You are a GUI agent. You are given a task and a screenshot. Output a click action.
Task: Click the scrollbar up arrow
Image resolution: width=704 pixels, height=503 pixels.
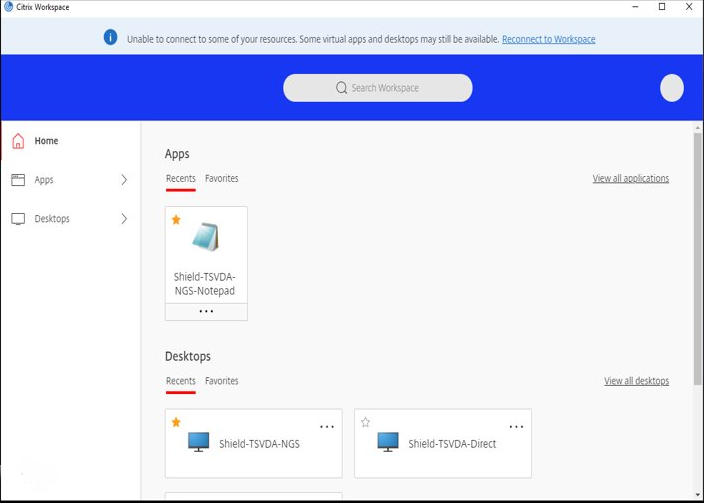697,128
